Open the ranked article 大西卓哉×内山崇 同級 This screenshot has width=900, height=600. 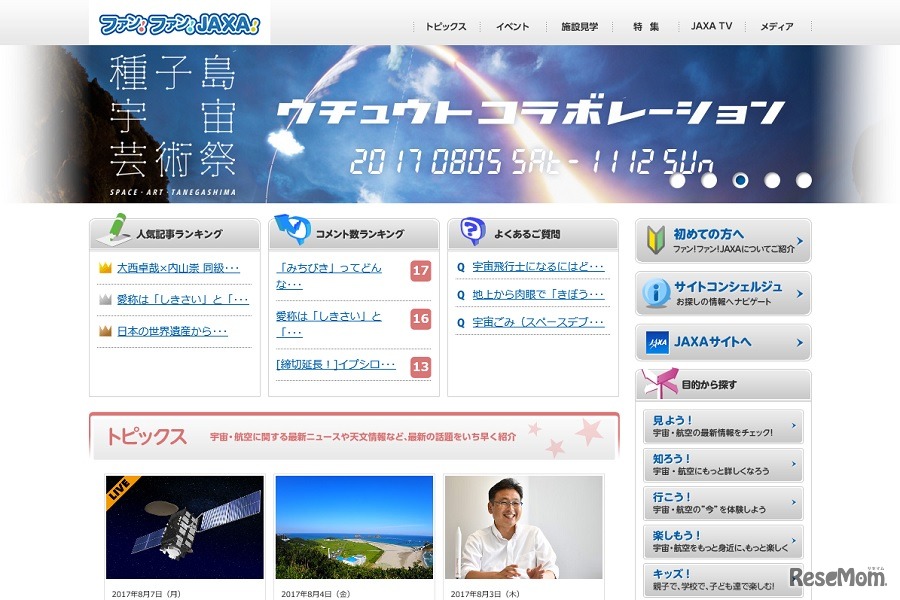point(178,268)
